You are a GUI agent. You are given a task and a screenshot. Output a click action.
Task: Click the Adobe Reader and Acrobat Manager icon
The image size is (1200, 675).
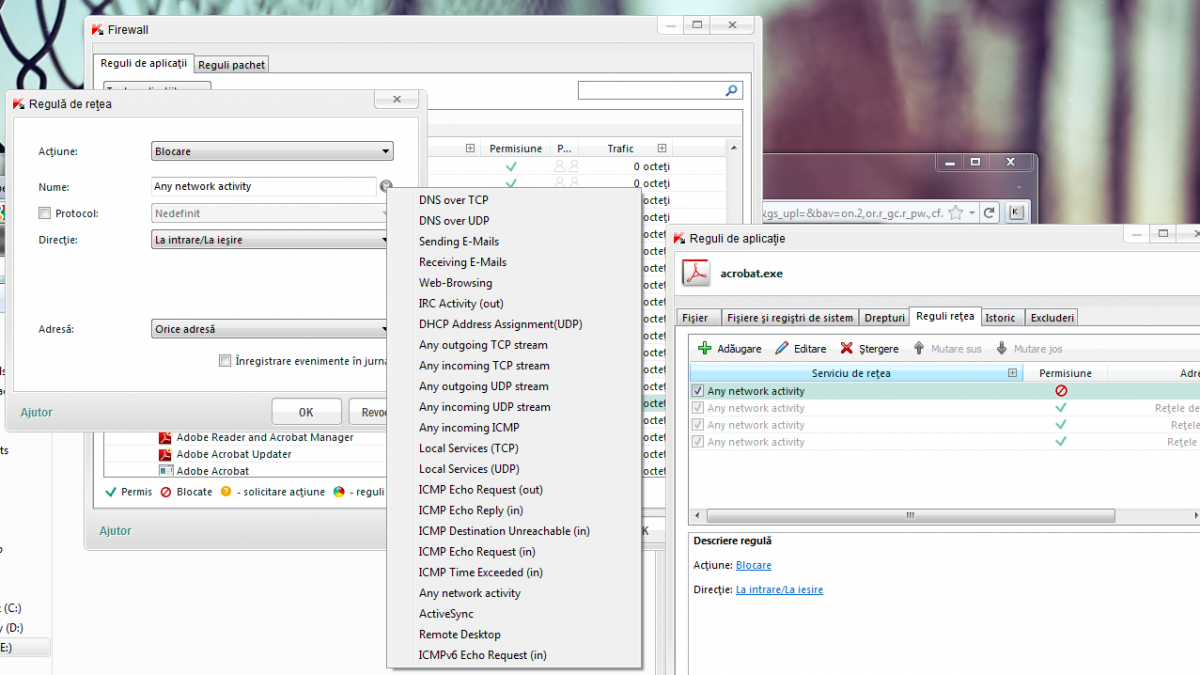tap(166, 437)
